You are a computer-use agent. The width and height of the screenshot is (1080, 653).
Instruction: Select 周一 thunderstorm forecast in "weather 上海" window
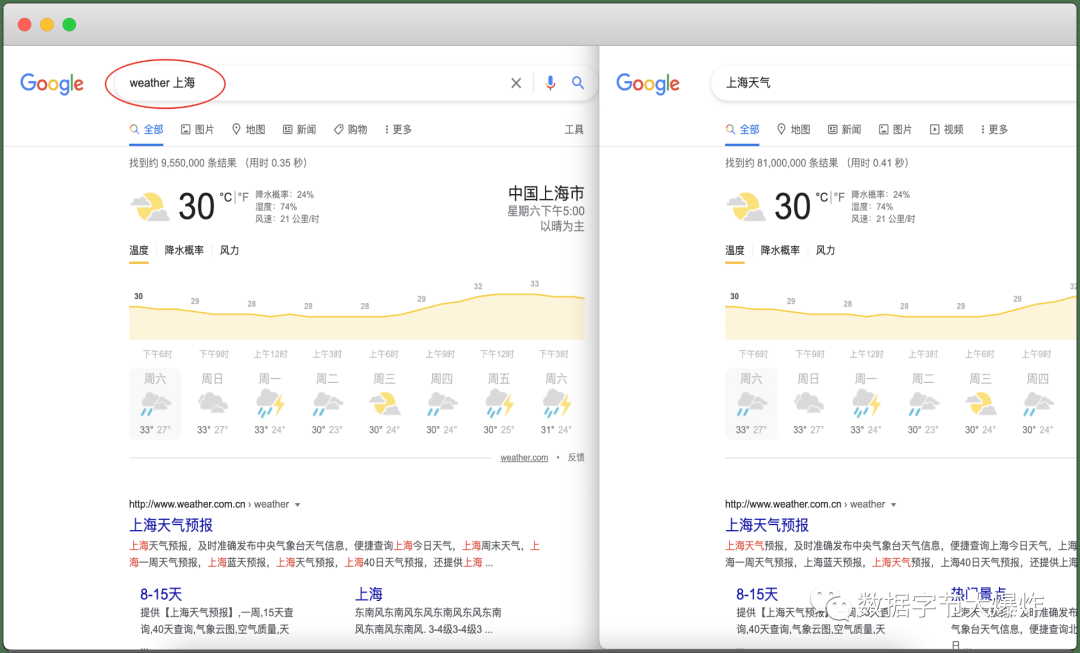[270, 404]
